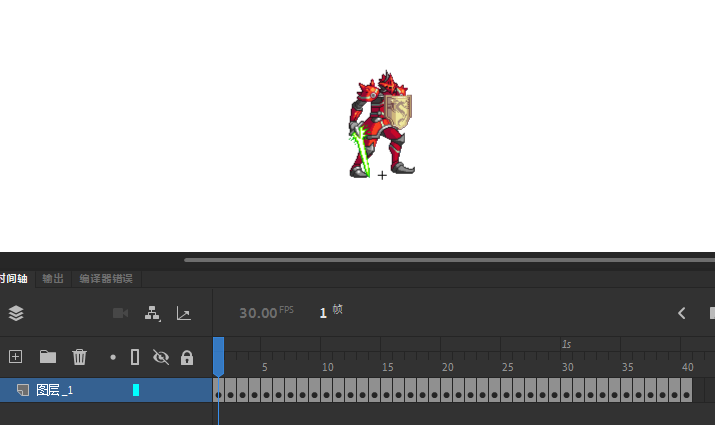This screenshot has width=715, height=425.
Task: Click the blue playhead on frame 1
Action: 218,356
